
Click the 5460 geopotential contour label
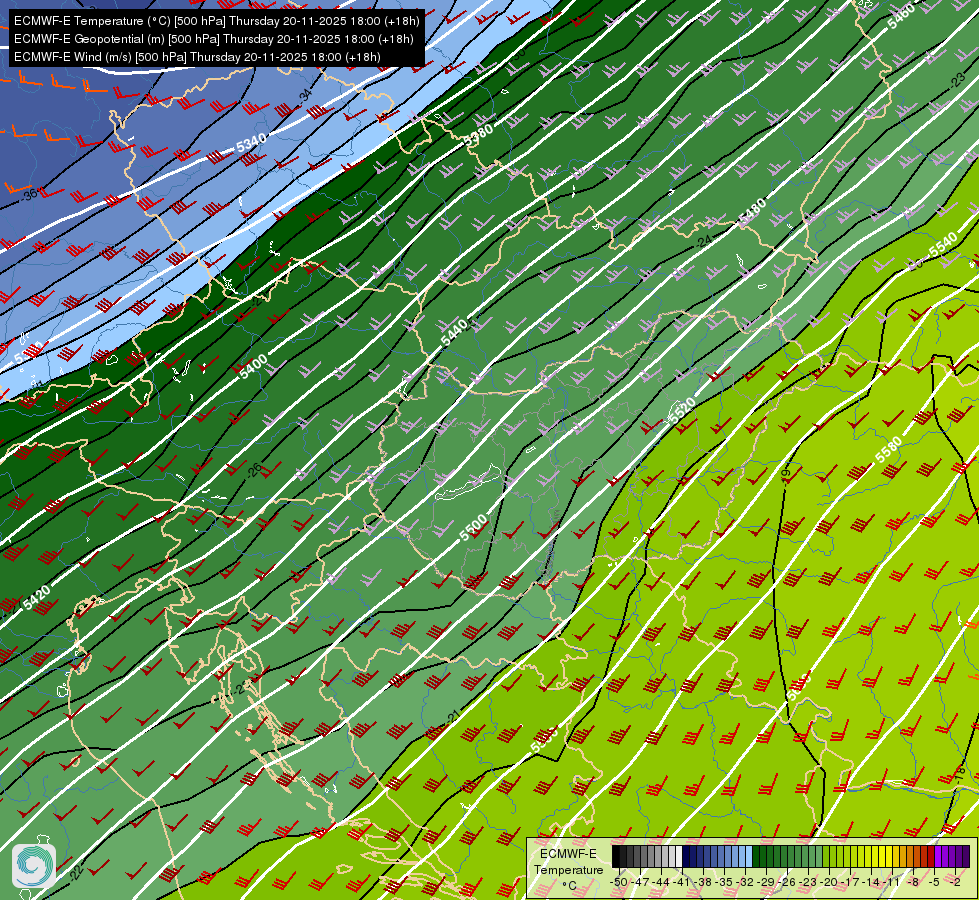click(x=902, y=16)
